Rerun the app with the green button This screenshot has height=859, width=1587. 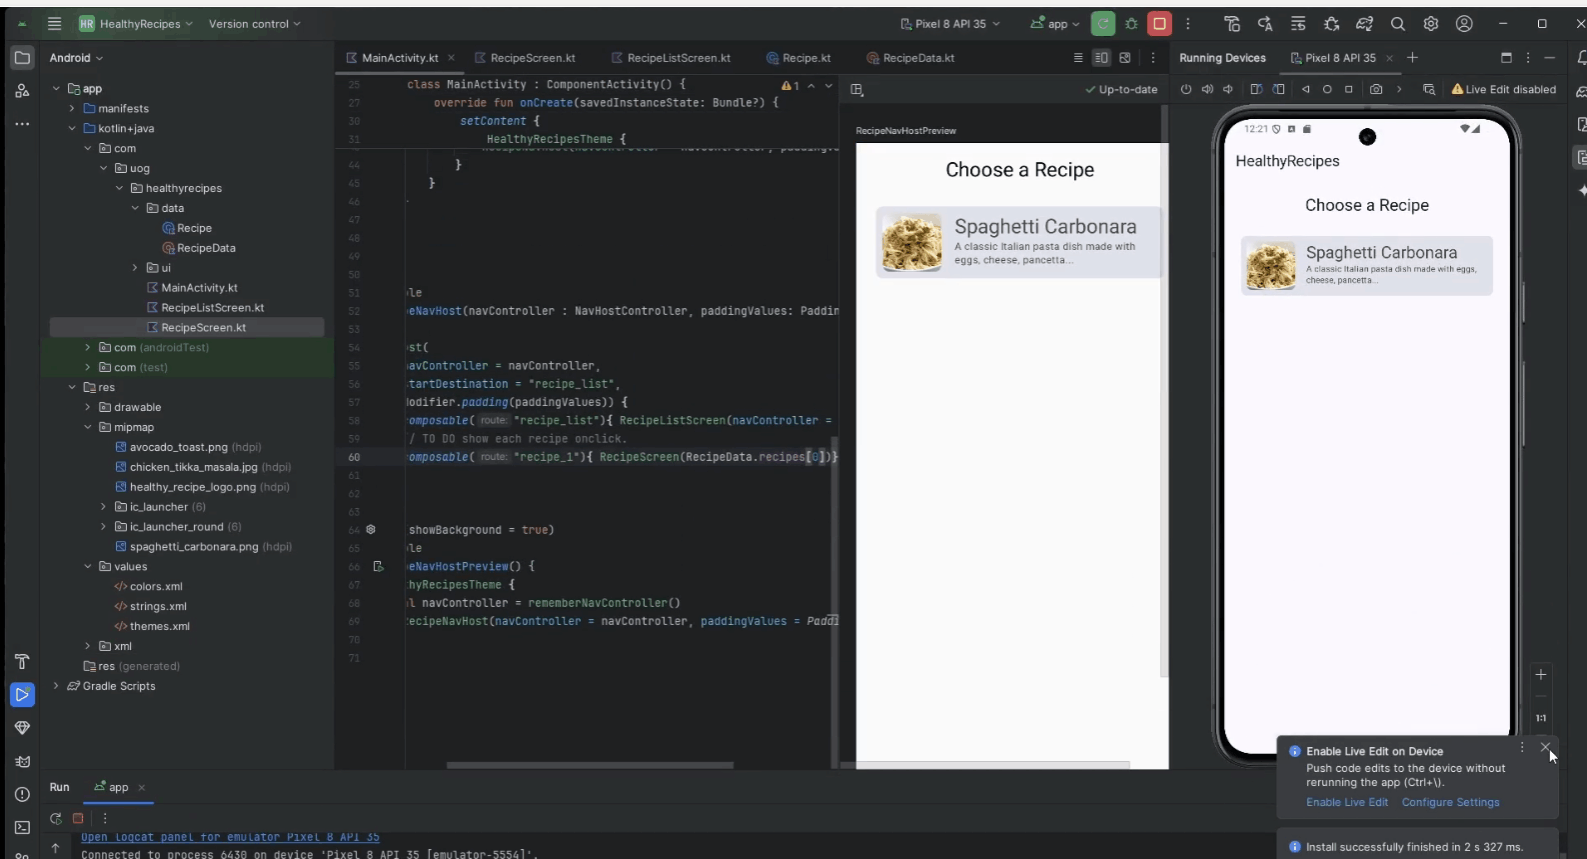(1103, 24)
